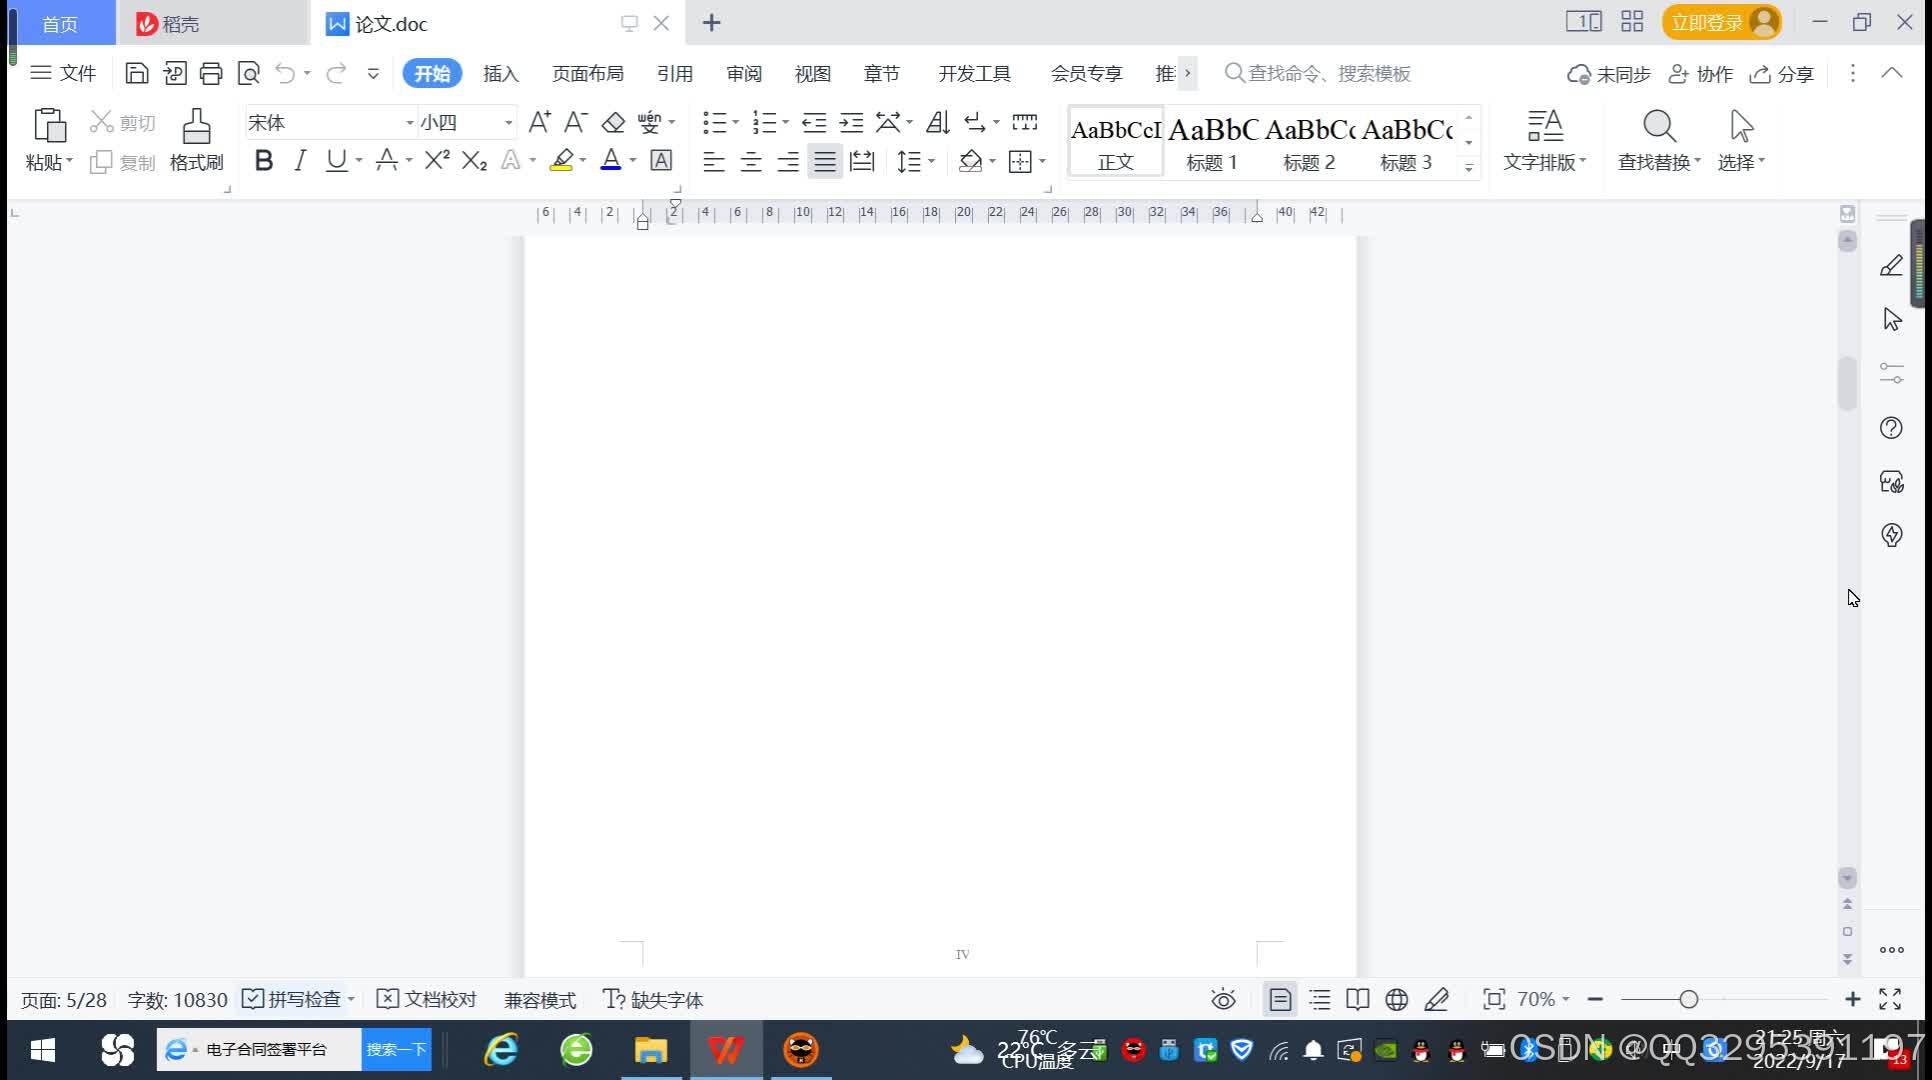Switch to 插入 Insert tab
Screen dimensions: 1932x1080
point(501,73)
